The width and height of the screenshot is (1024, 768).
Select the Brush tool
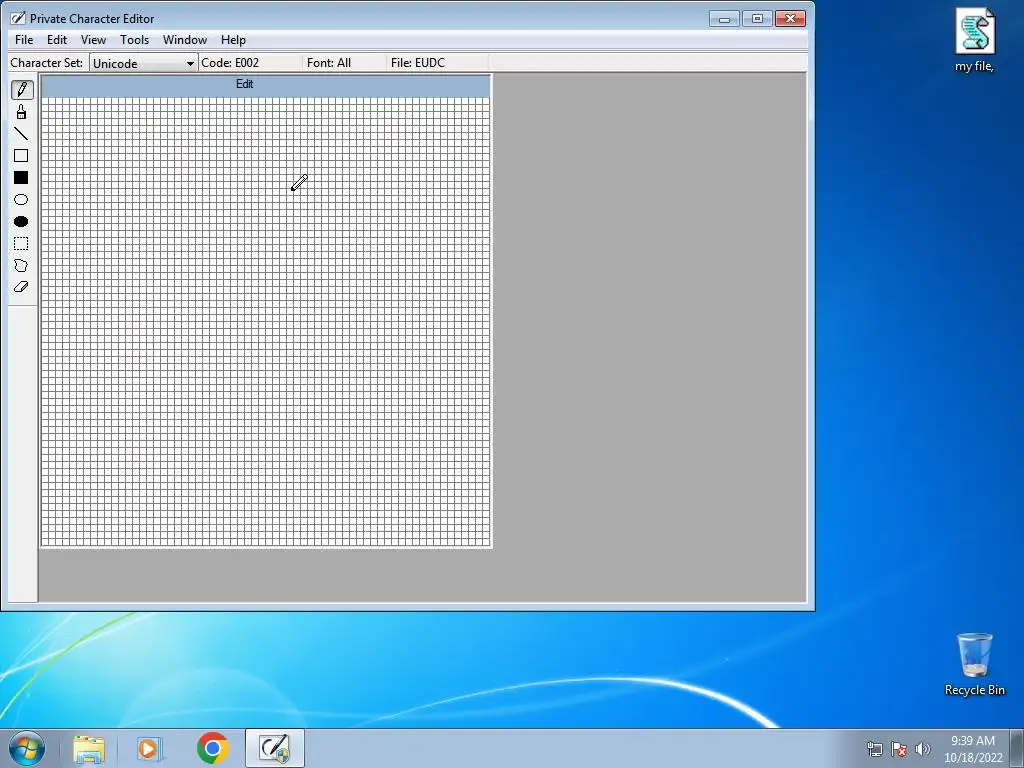click(x=21, y=112)
